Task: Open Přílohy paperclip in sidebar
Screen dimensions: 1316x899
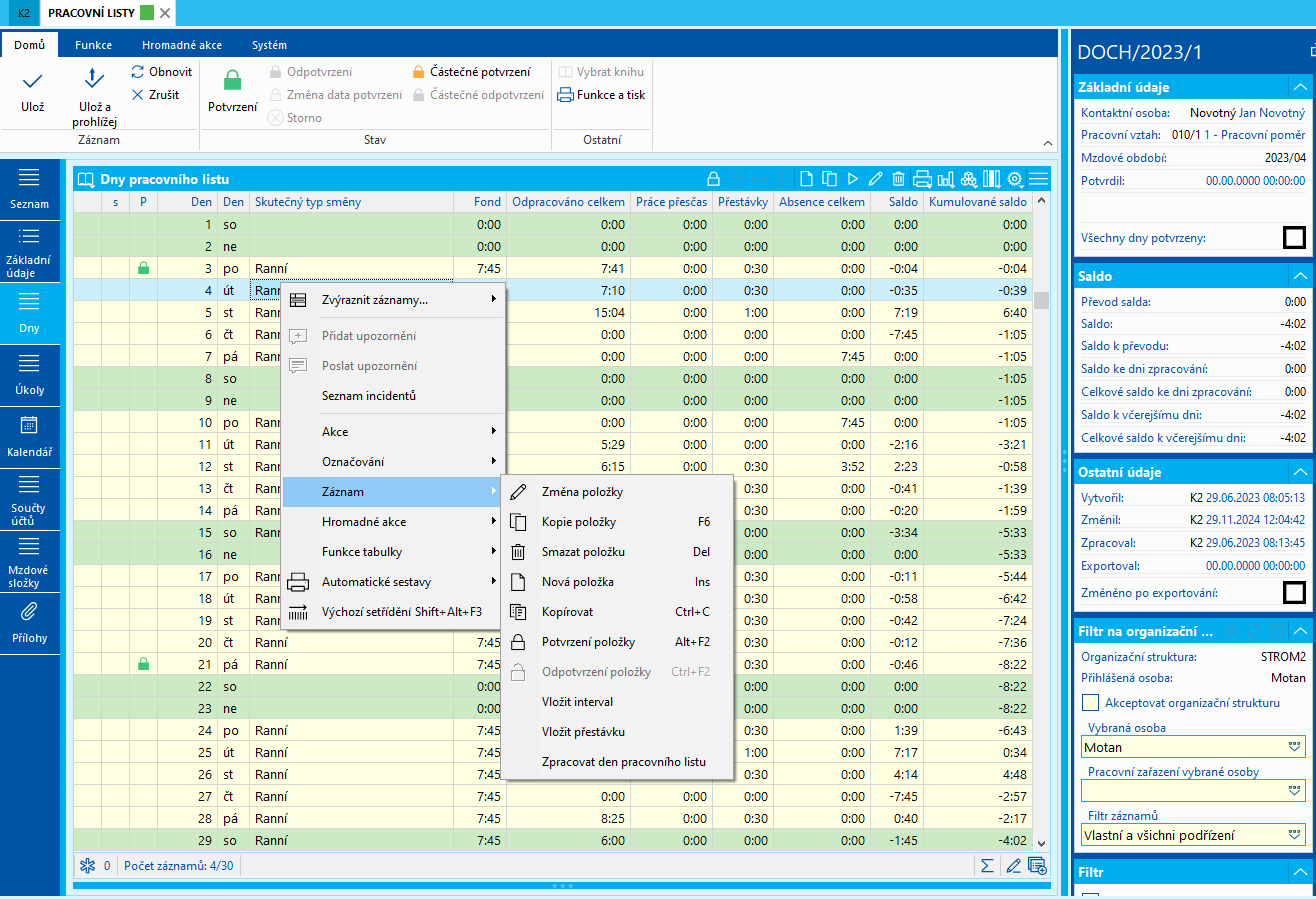Action: (29, 624)
